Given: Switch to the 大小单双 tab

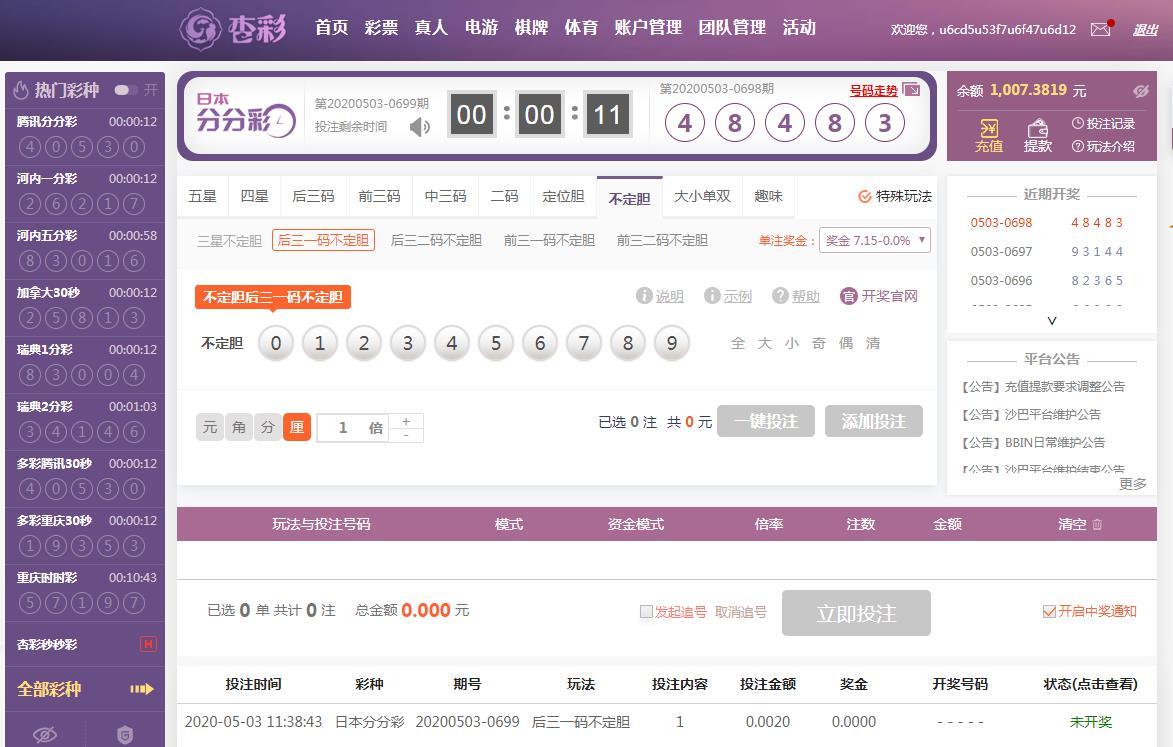Looking at the screenshot, I should pyautogui.click(x=702, y=197).
